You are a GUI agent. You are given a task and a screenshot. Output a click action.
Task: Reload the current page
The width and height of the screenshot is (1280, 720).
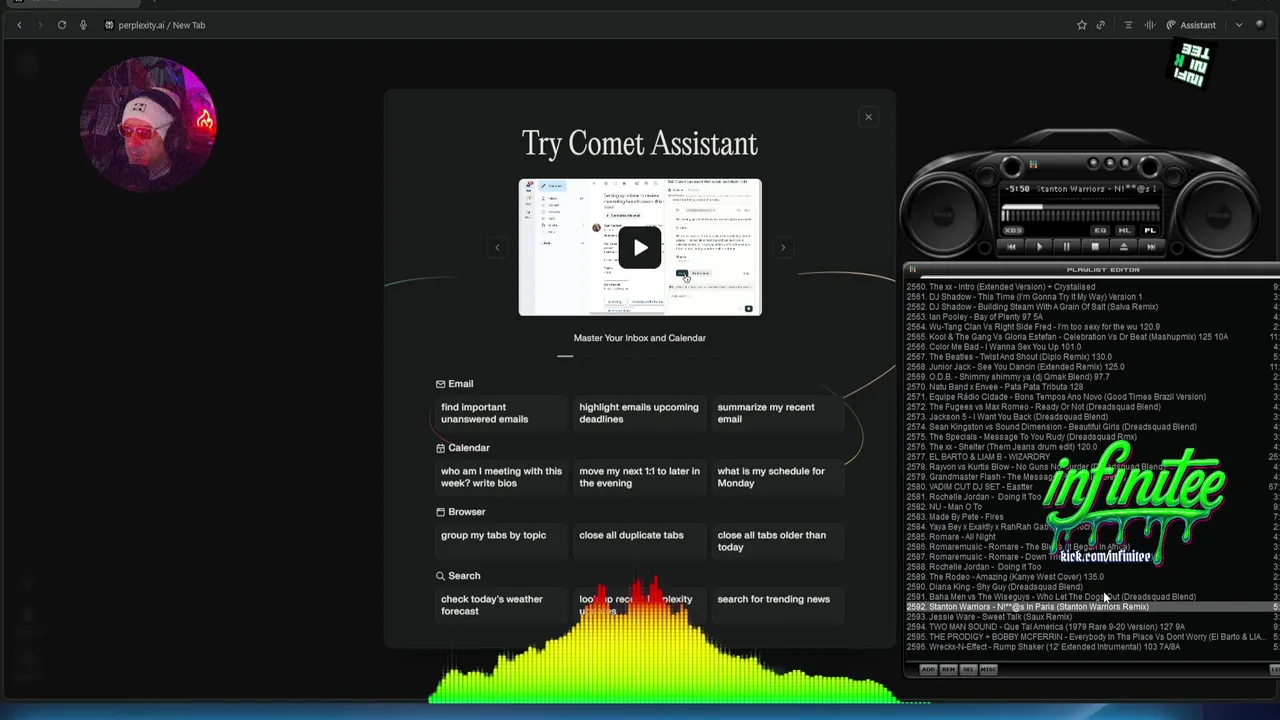tap(62, 25)
